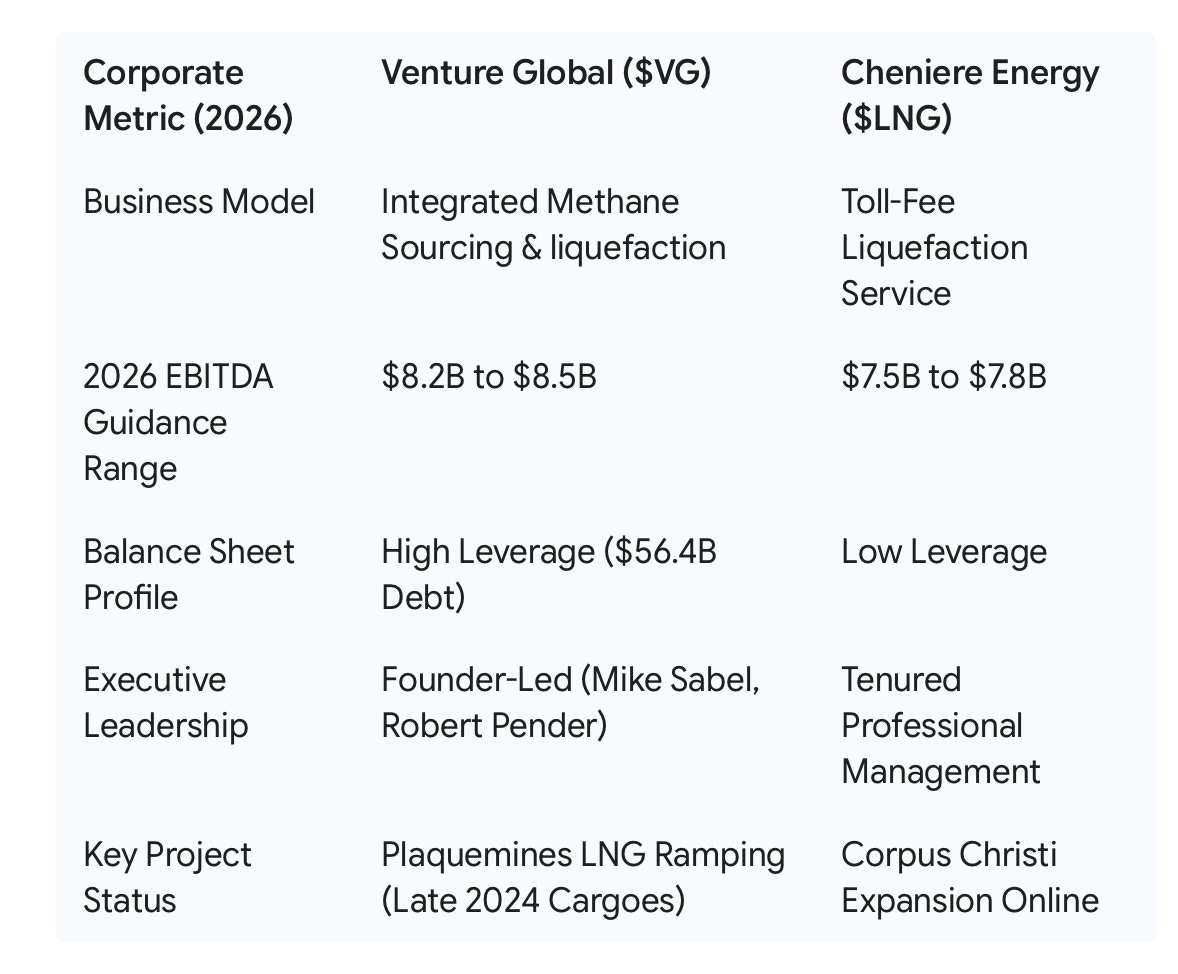Click the 2026 EBITDA Guidance Range label
The image size is (1178, 974).
tap(178, 422)
